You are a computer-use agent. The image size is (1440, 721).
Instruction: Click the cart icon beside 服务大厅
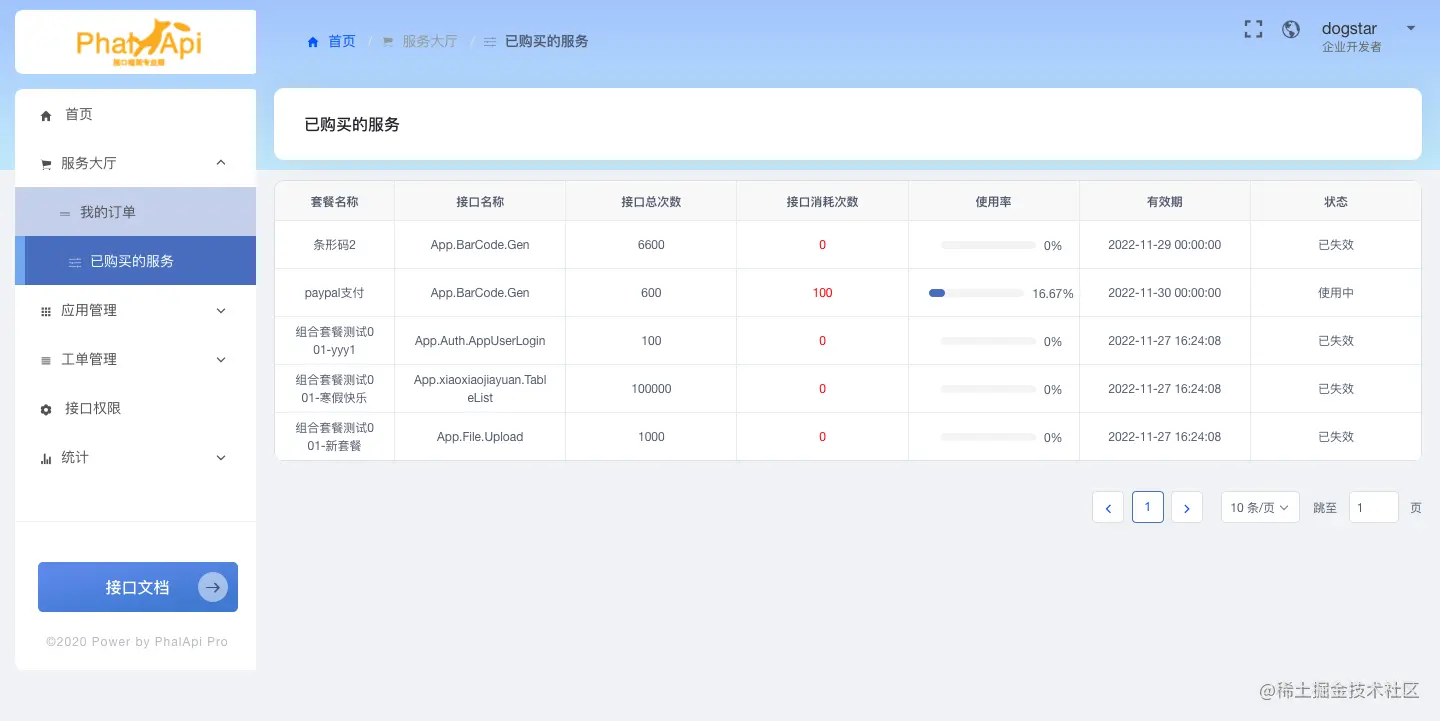pyautogui.click(x=46, y=164)
